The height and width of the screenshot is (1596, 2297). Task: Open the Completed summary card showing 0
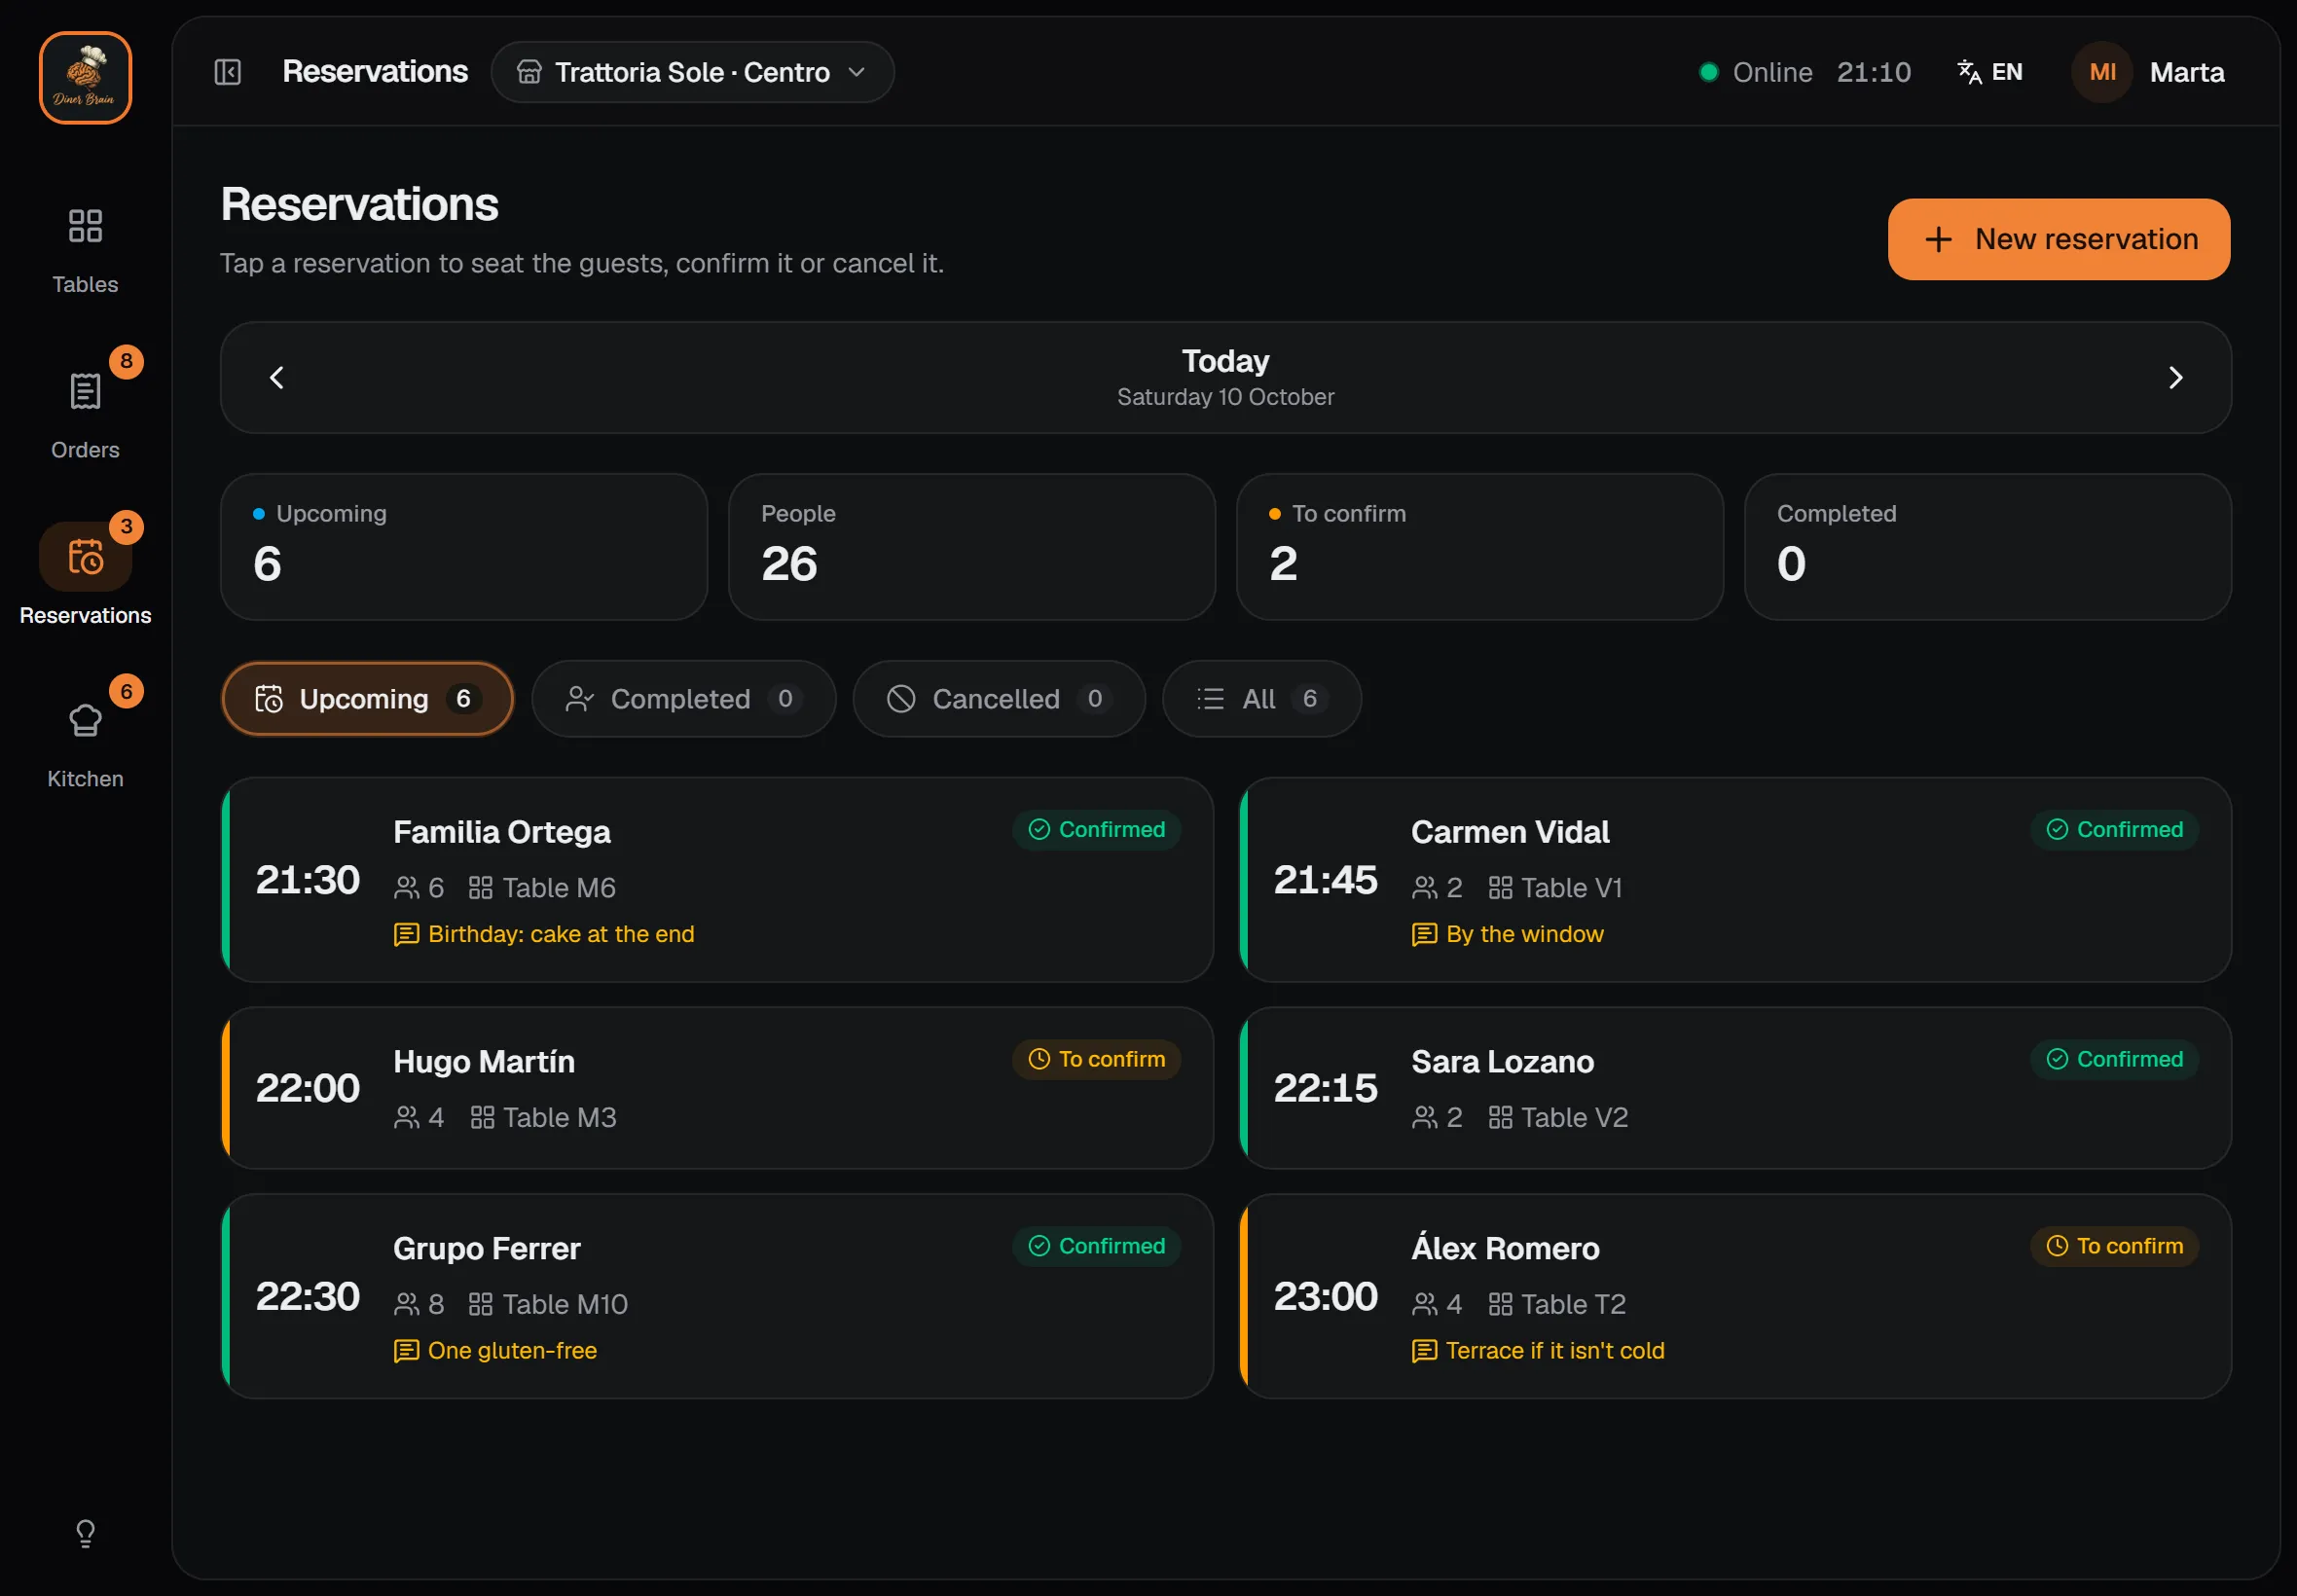click(x=1987, y=547)
